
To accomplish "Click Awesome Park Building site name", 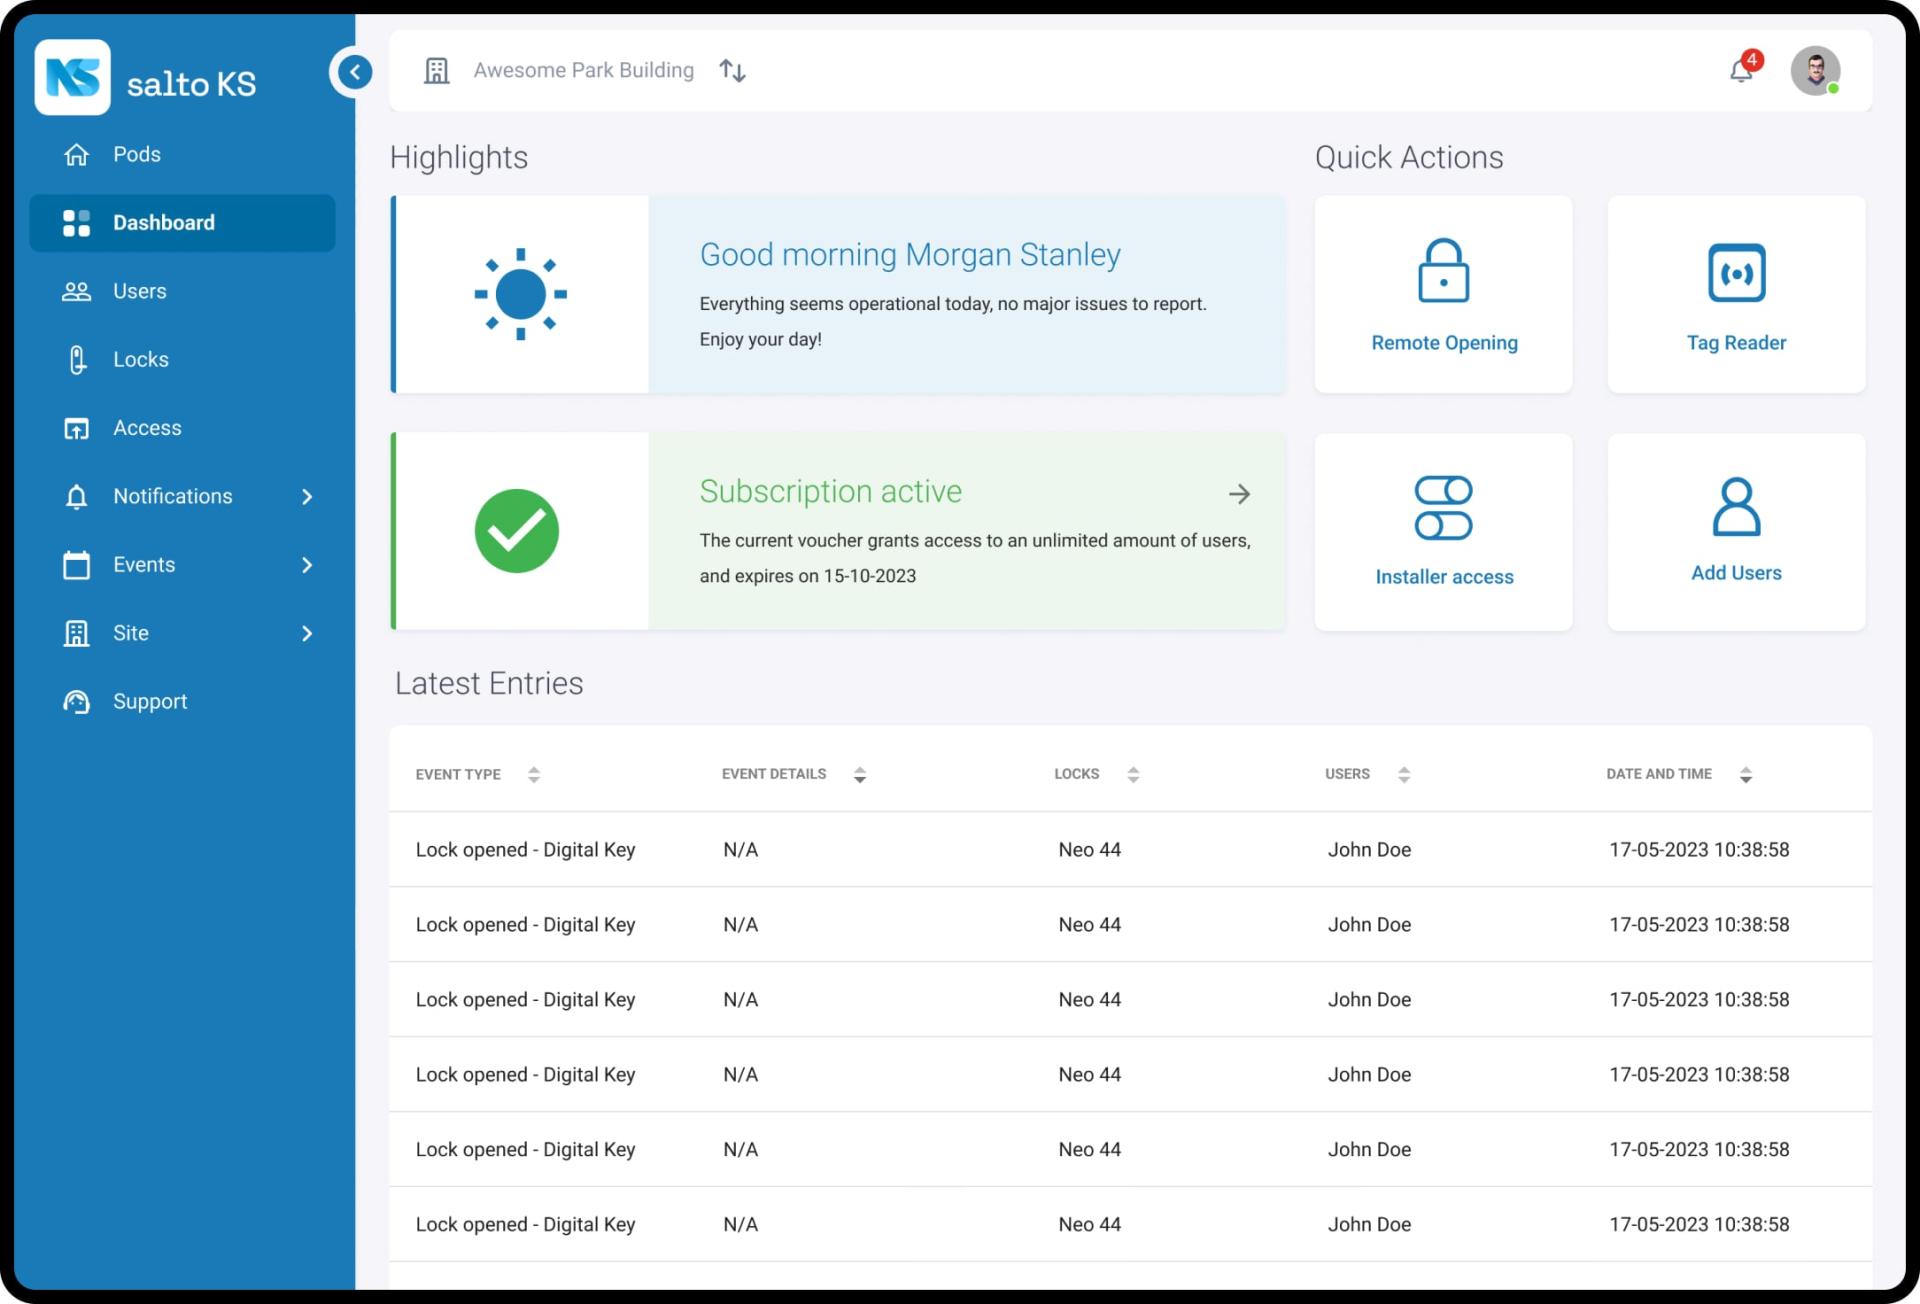I will pyautogui.click(x=583, y=71).
